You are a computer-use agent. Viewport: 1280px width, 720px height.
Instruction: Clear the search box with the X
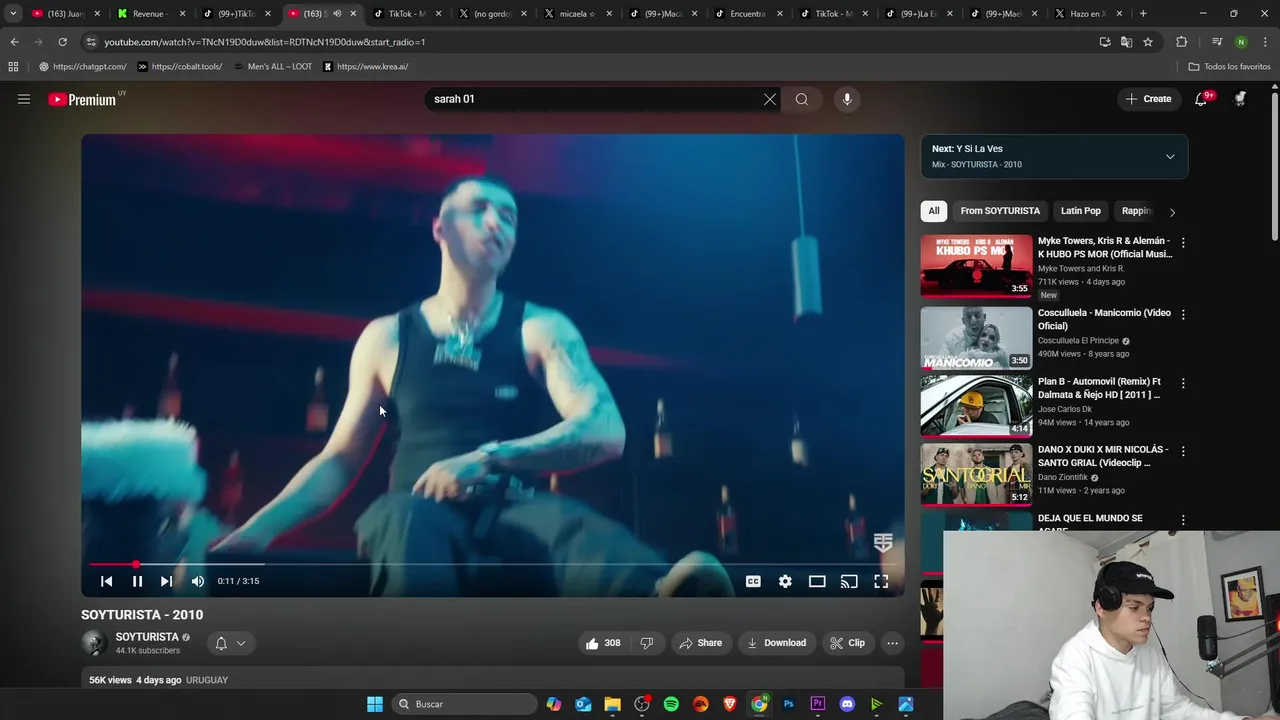coord(770,99)
